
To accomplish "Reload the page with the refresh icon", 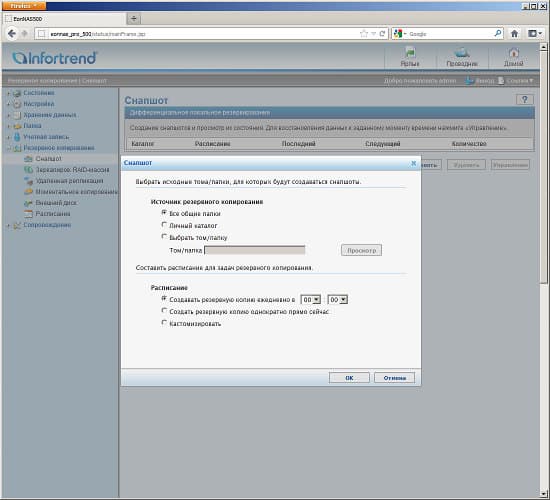I will click(382, 34).
